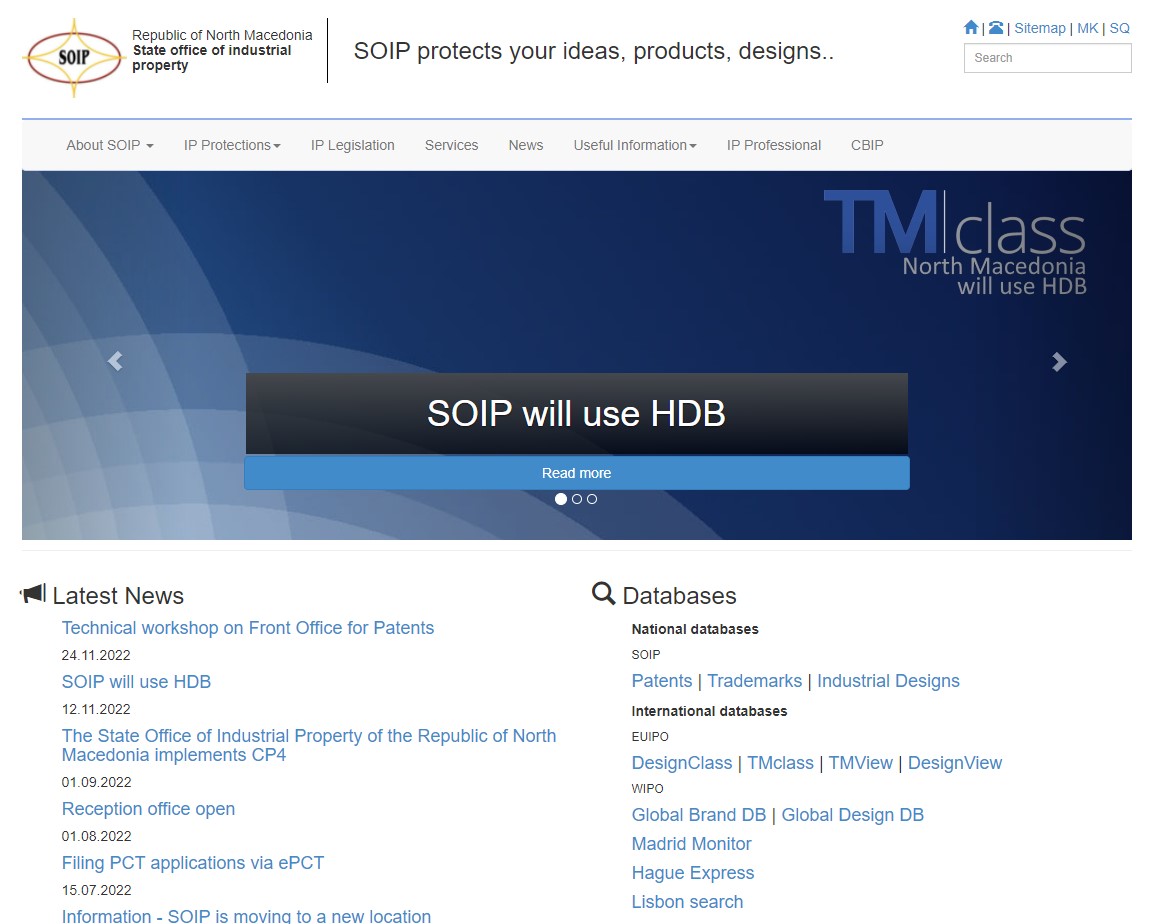Screen dimensions: 1160x924
Task: Select the third carousel indicator dot
Action: (592, 499)
